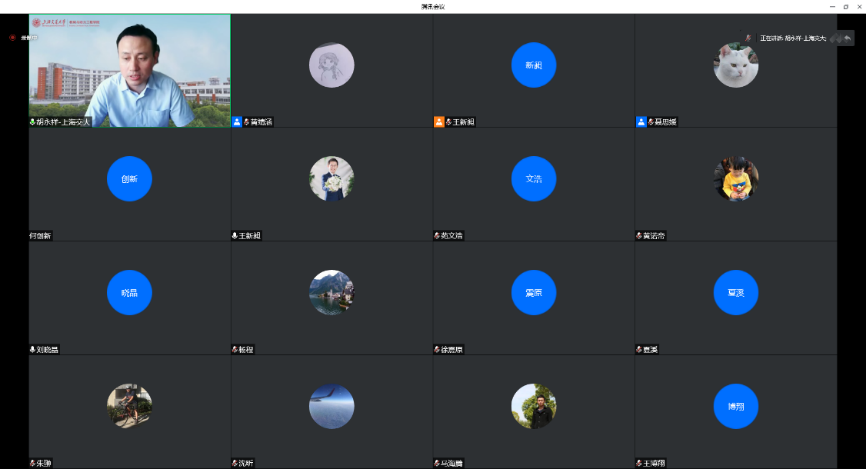Click the red recording indicator icon

[13, 38]
